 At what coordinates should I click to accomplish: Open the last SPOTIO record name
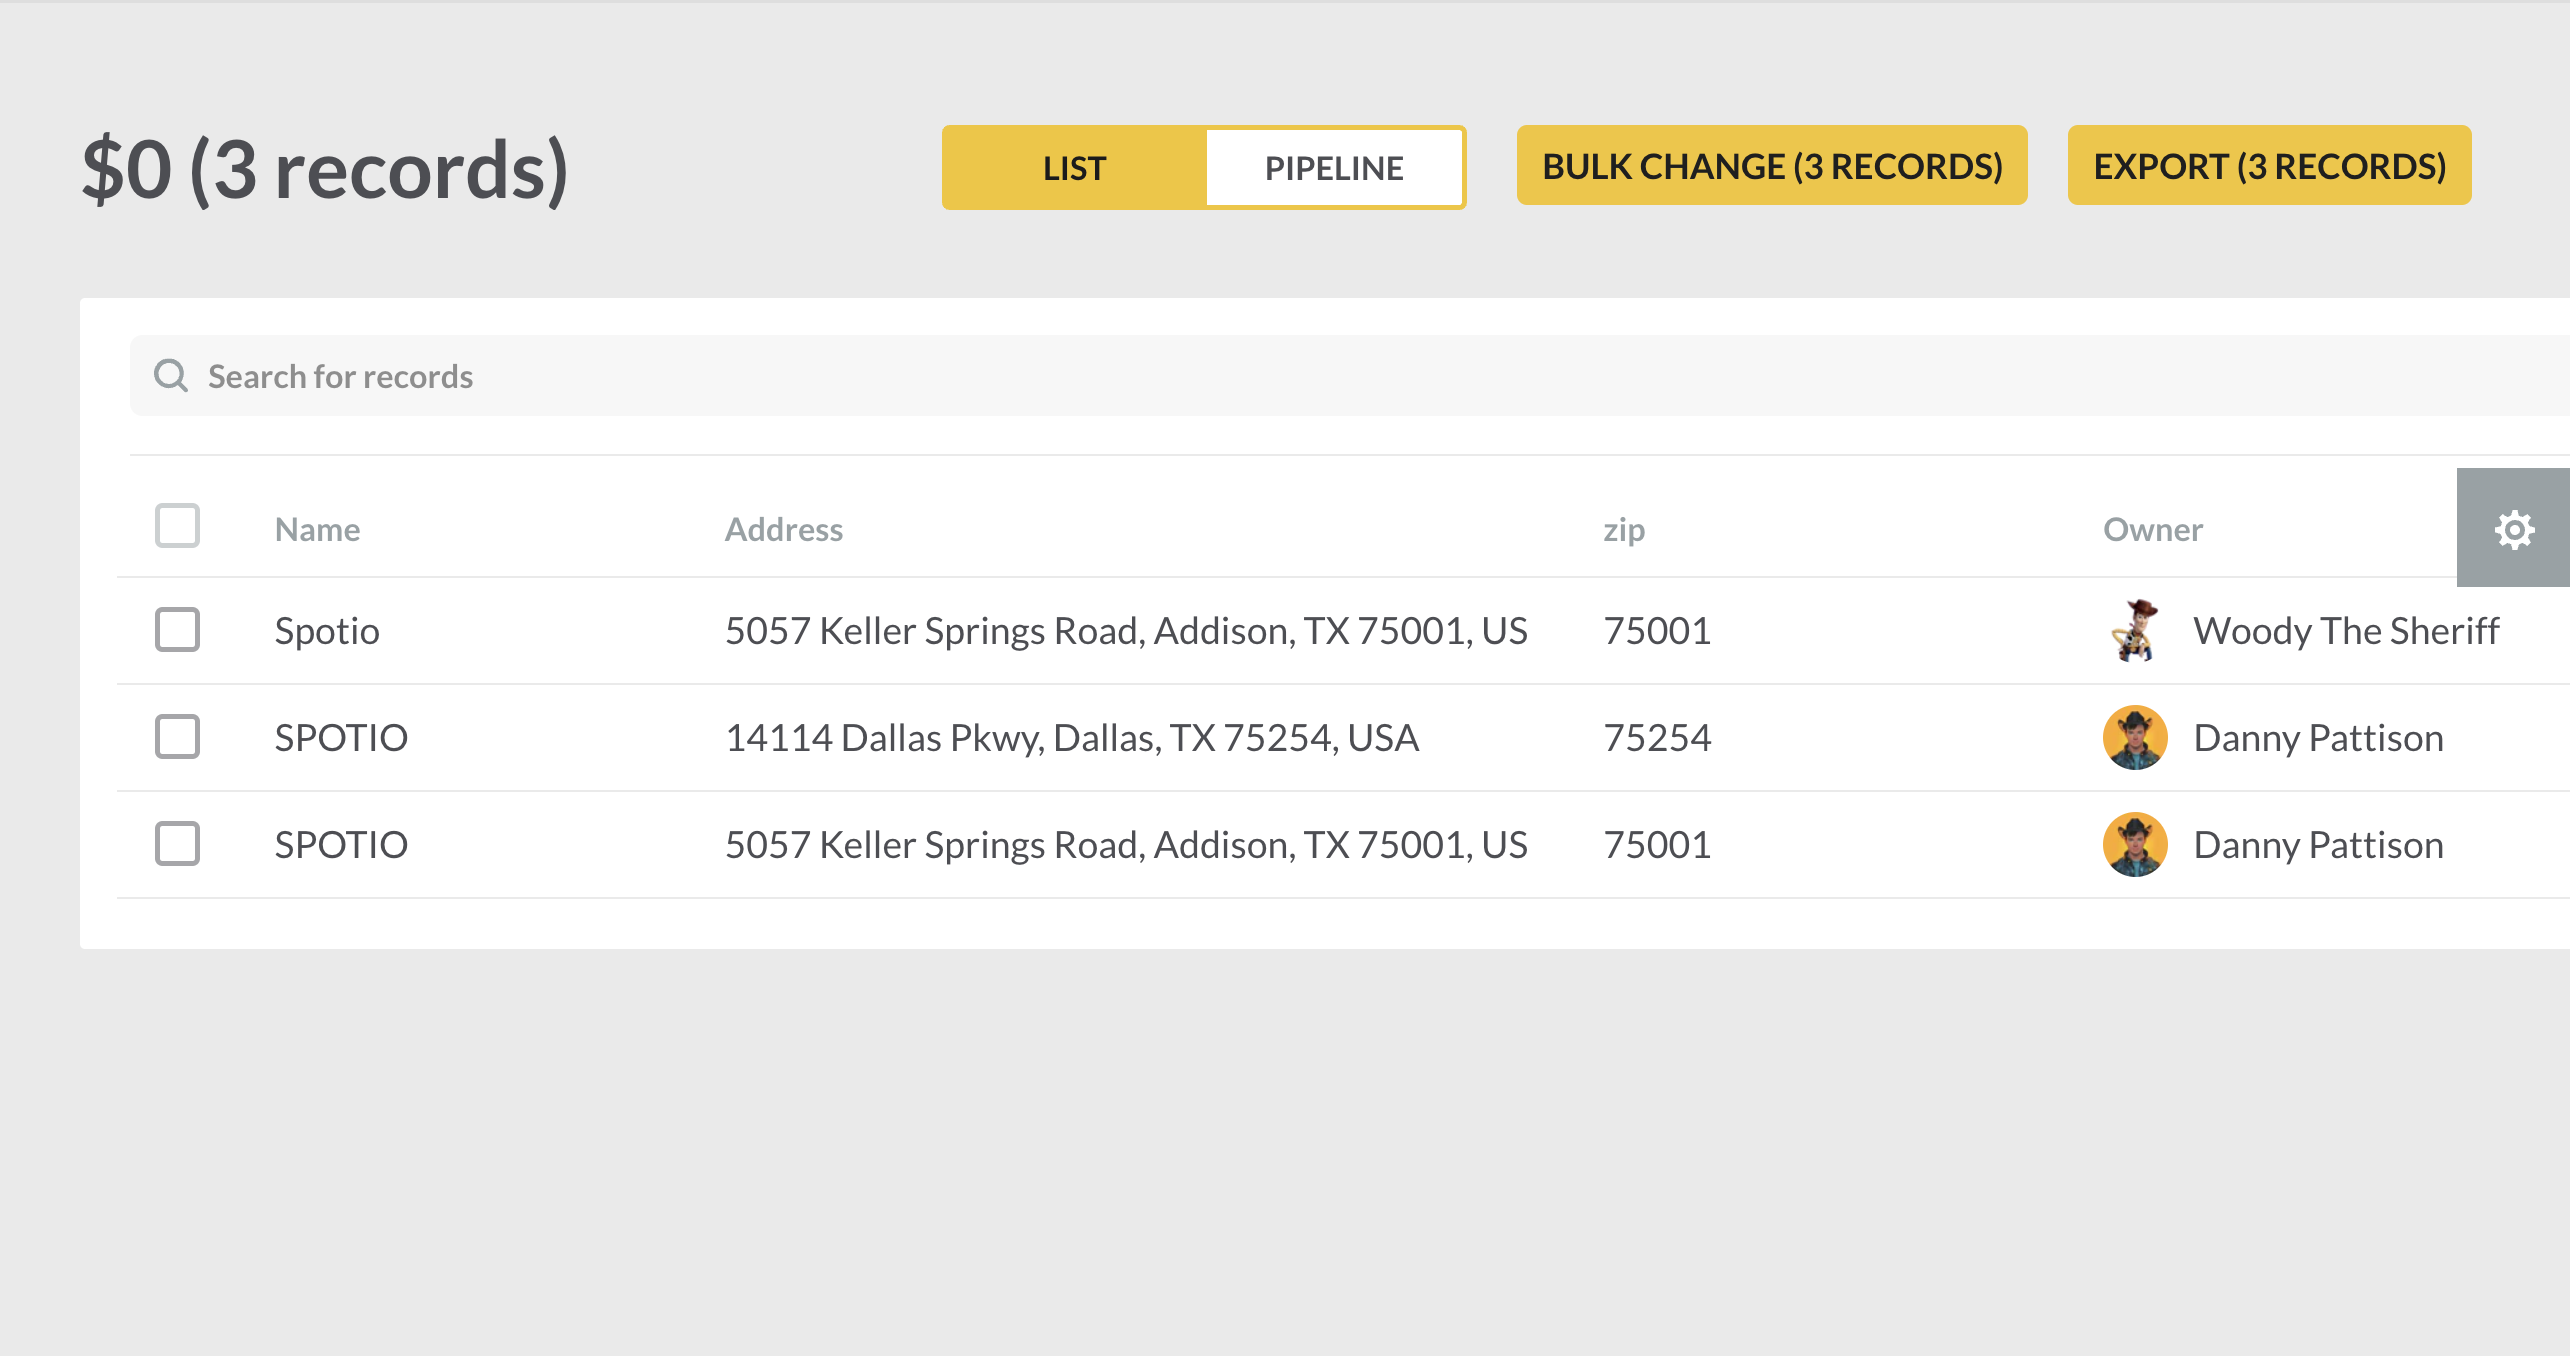(341, 845)
